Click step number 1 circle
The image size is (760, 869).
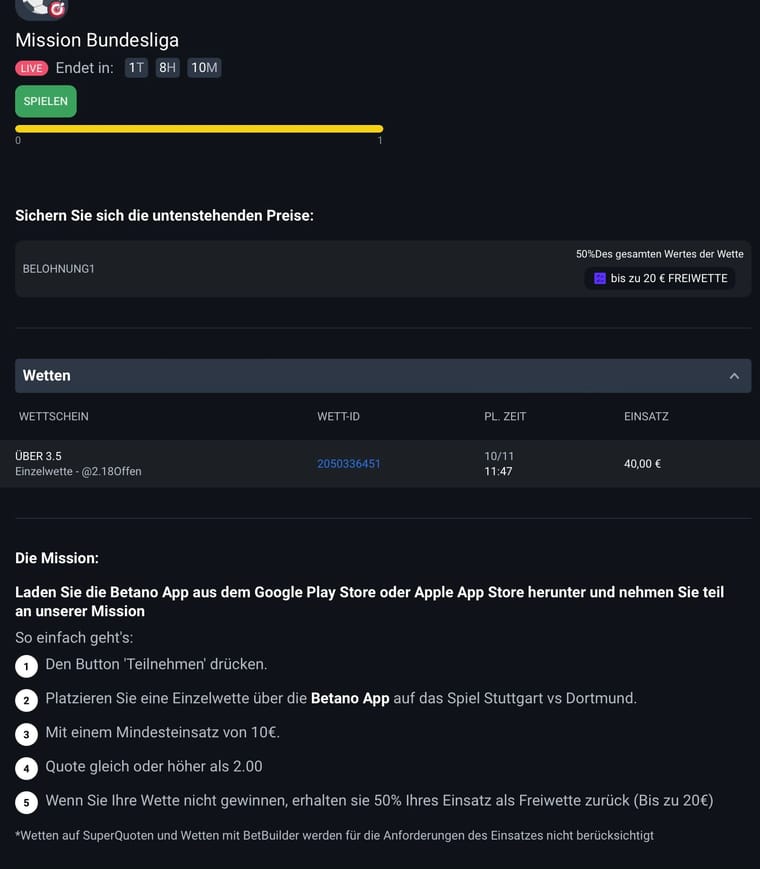click(26, 666)
